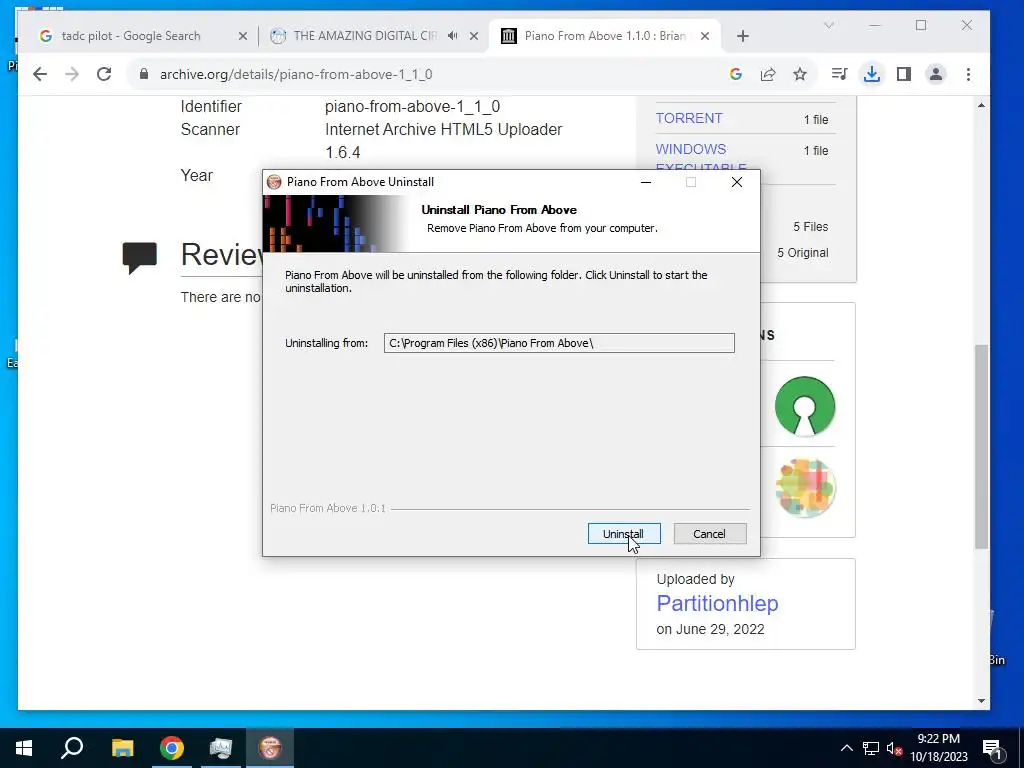Click the address bar URL
This screenshot has height=768, width=1024.
296,74
